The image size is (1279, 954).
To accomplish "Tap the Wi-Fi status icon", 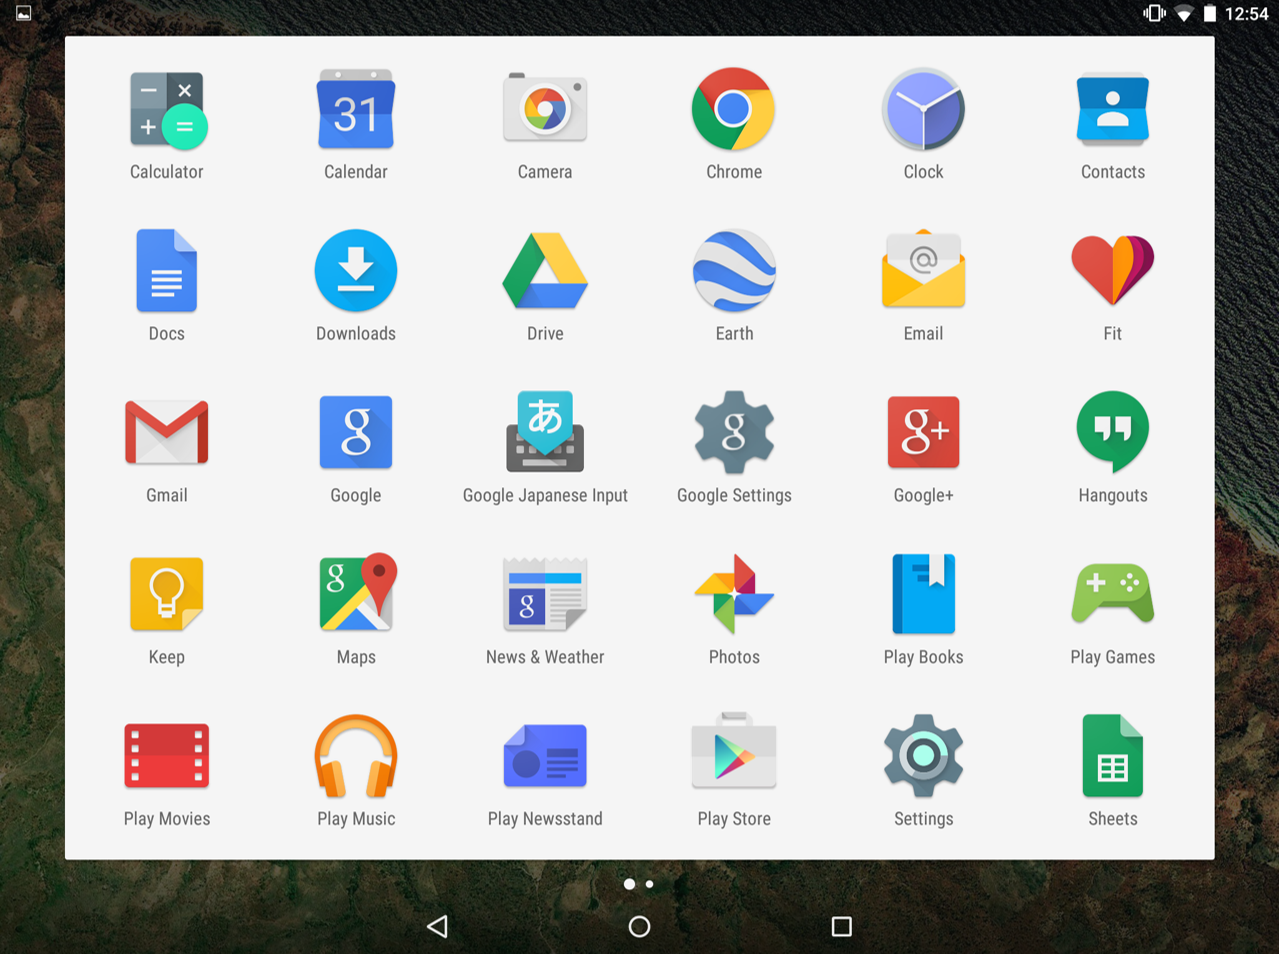I will pos(1184,13).
